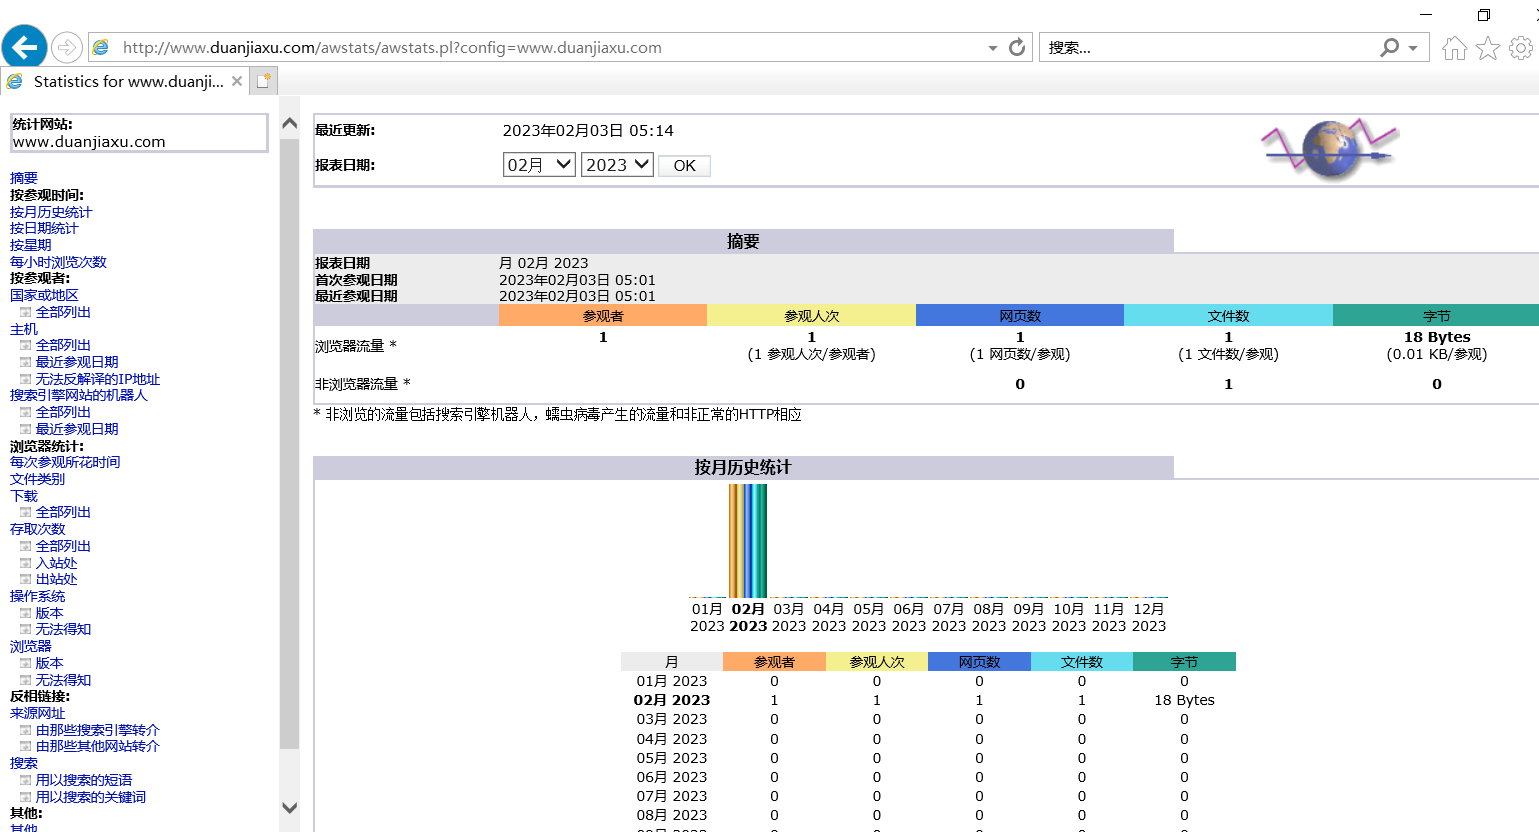Open 文件类别 link
The width and height of the screenshot is (1539, 832).
[38, 479]
